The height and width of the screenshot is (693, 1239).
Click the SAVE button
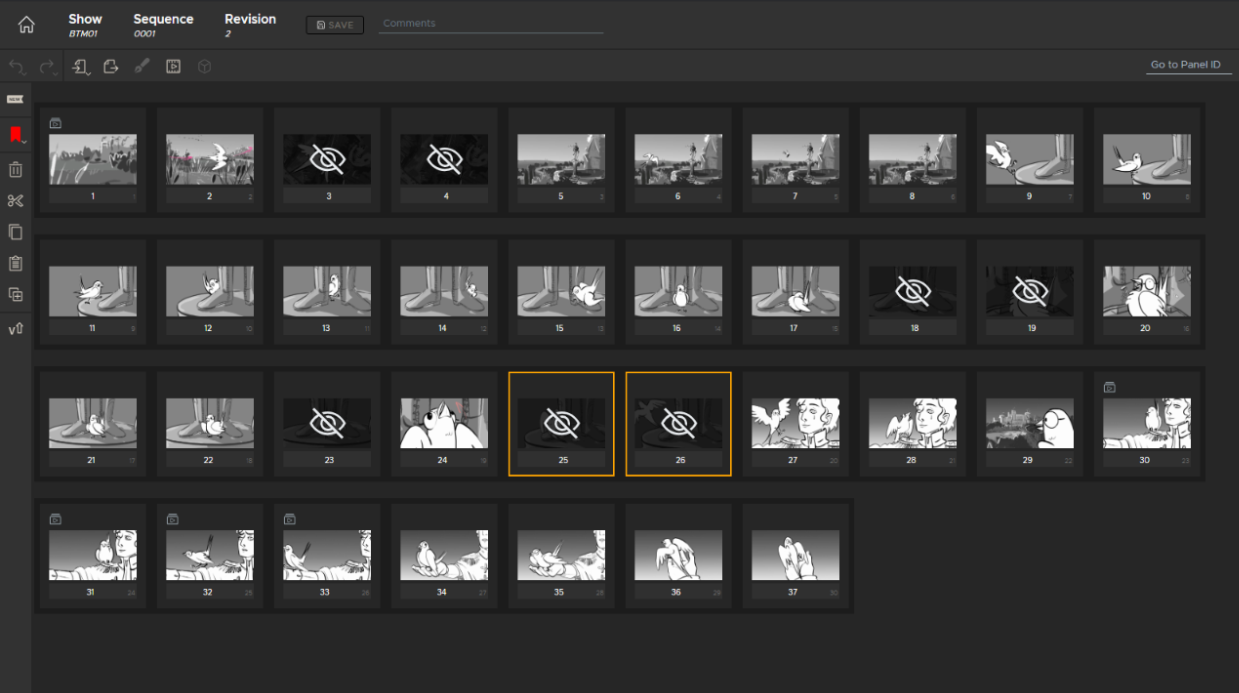pyautogui.click(x=335, y=25)
